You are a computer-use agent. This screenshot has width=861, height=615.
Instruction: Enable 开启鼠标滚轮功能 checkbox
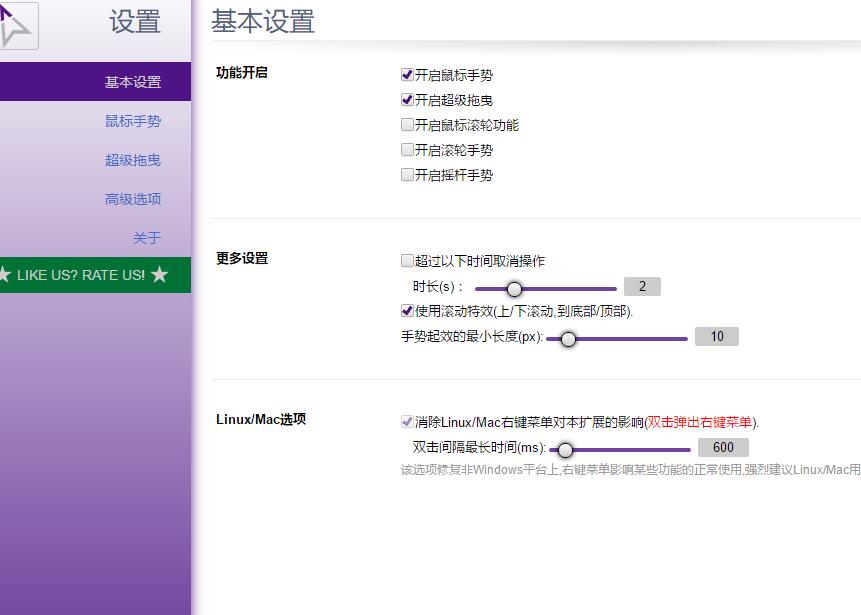407,125
